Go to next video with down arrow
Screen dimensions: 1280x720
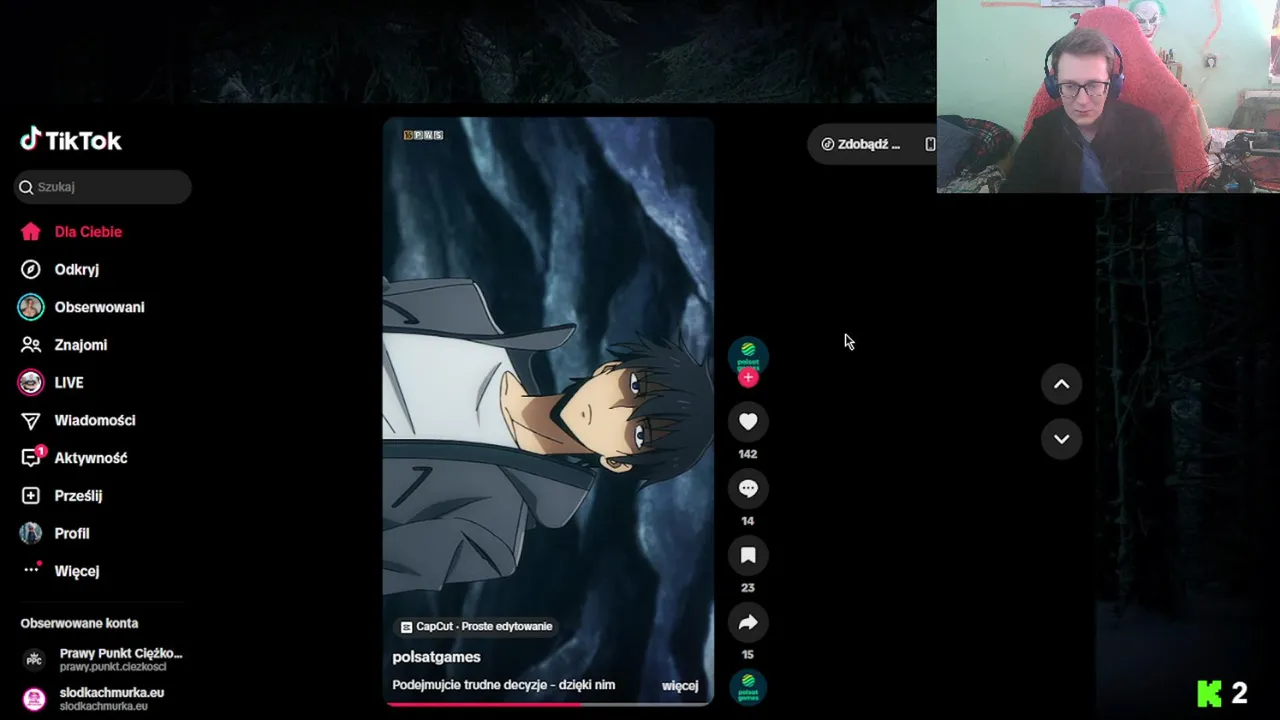[x=1061, y=439]
